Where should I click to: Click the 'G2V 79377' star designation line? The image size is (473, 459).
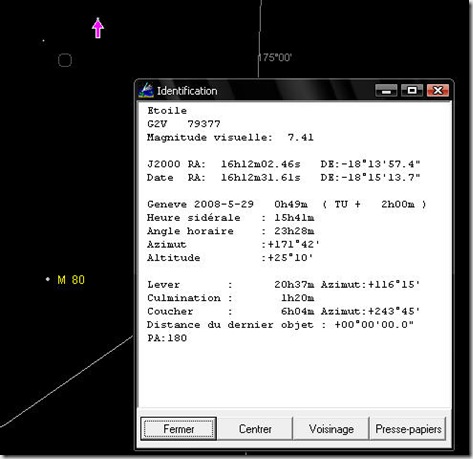pos(184,124)
